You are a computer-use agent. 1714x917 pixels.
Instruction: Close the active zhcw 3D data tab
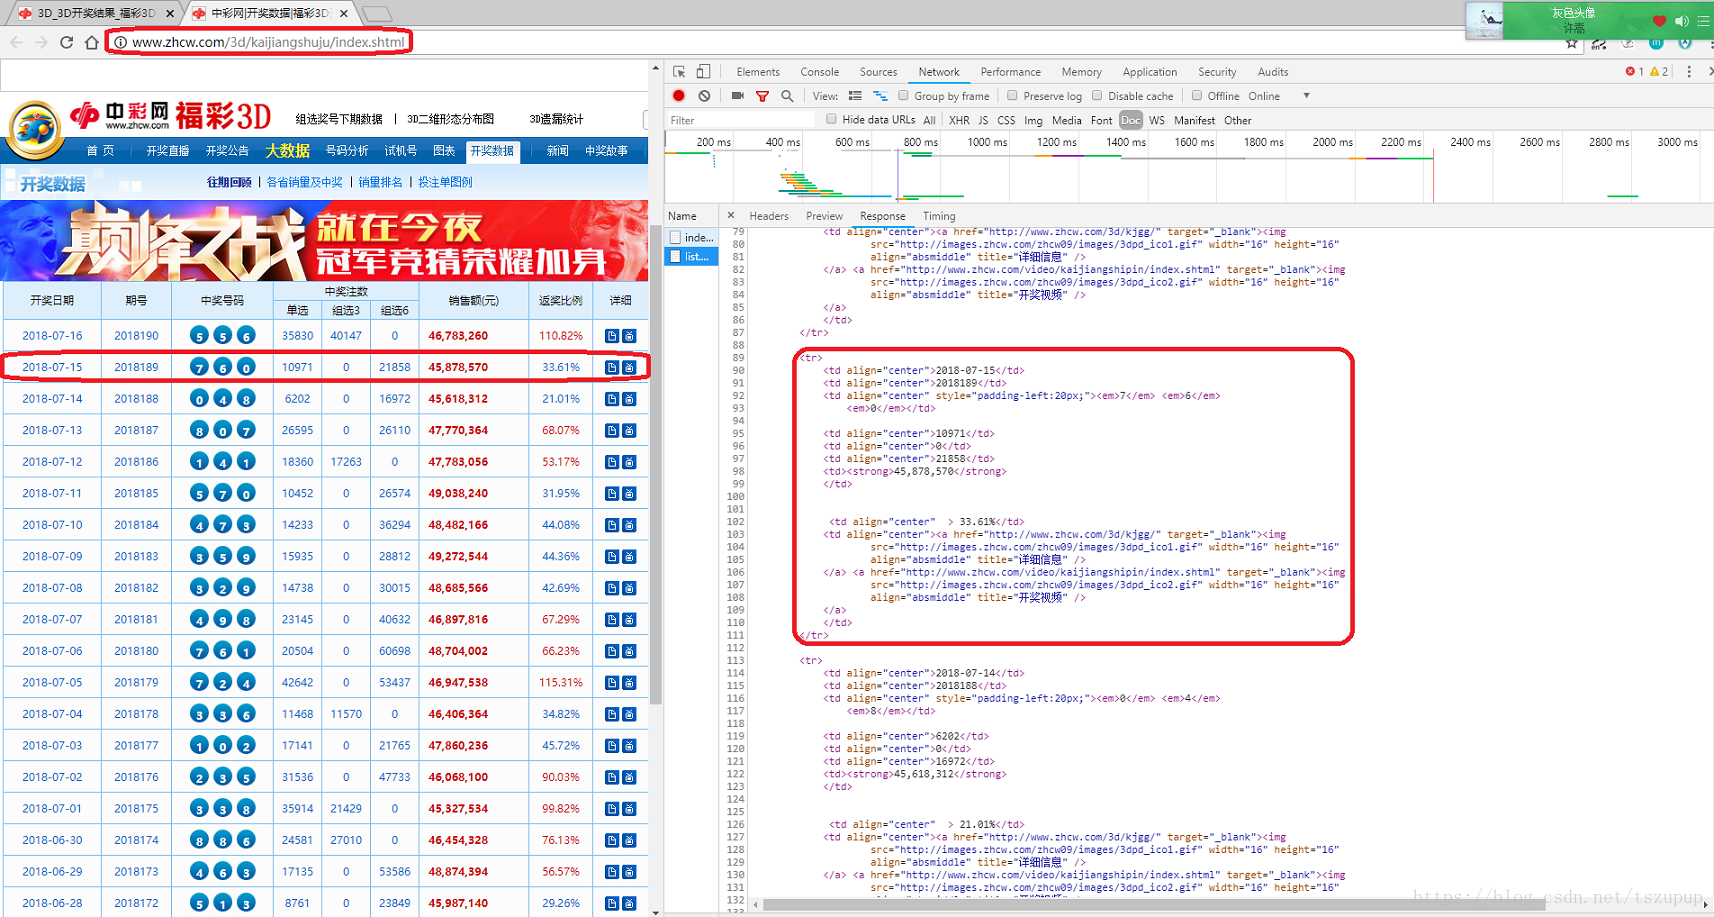[x=344, y=13]
